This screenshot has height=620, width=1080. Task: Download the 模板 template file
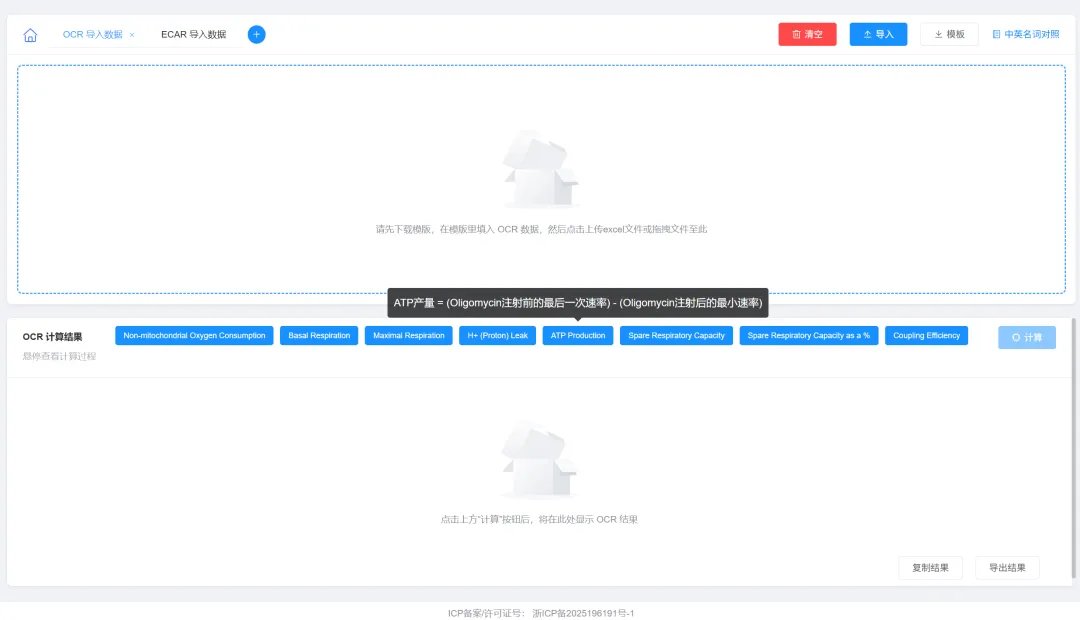click(949, 34)
